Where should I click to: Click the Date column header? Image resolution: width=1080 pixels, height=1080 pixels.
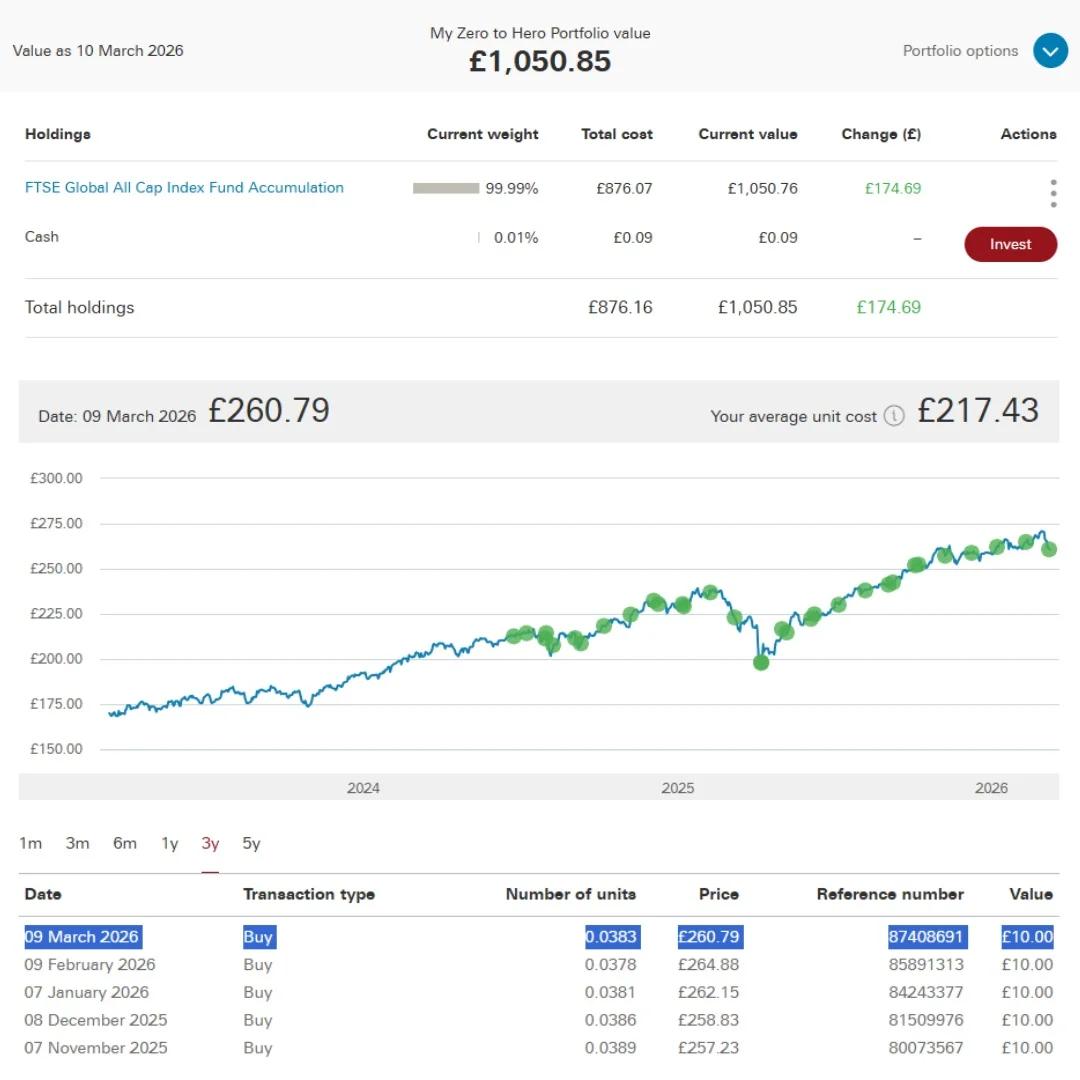43,894
